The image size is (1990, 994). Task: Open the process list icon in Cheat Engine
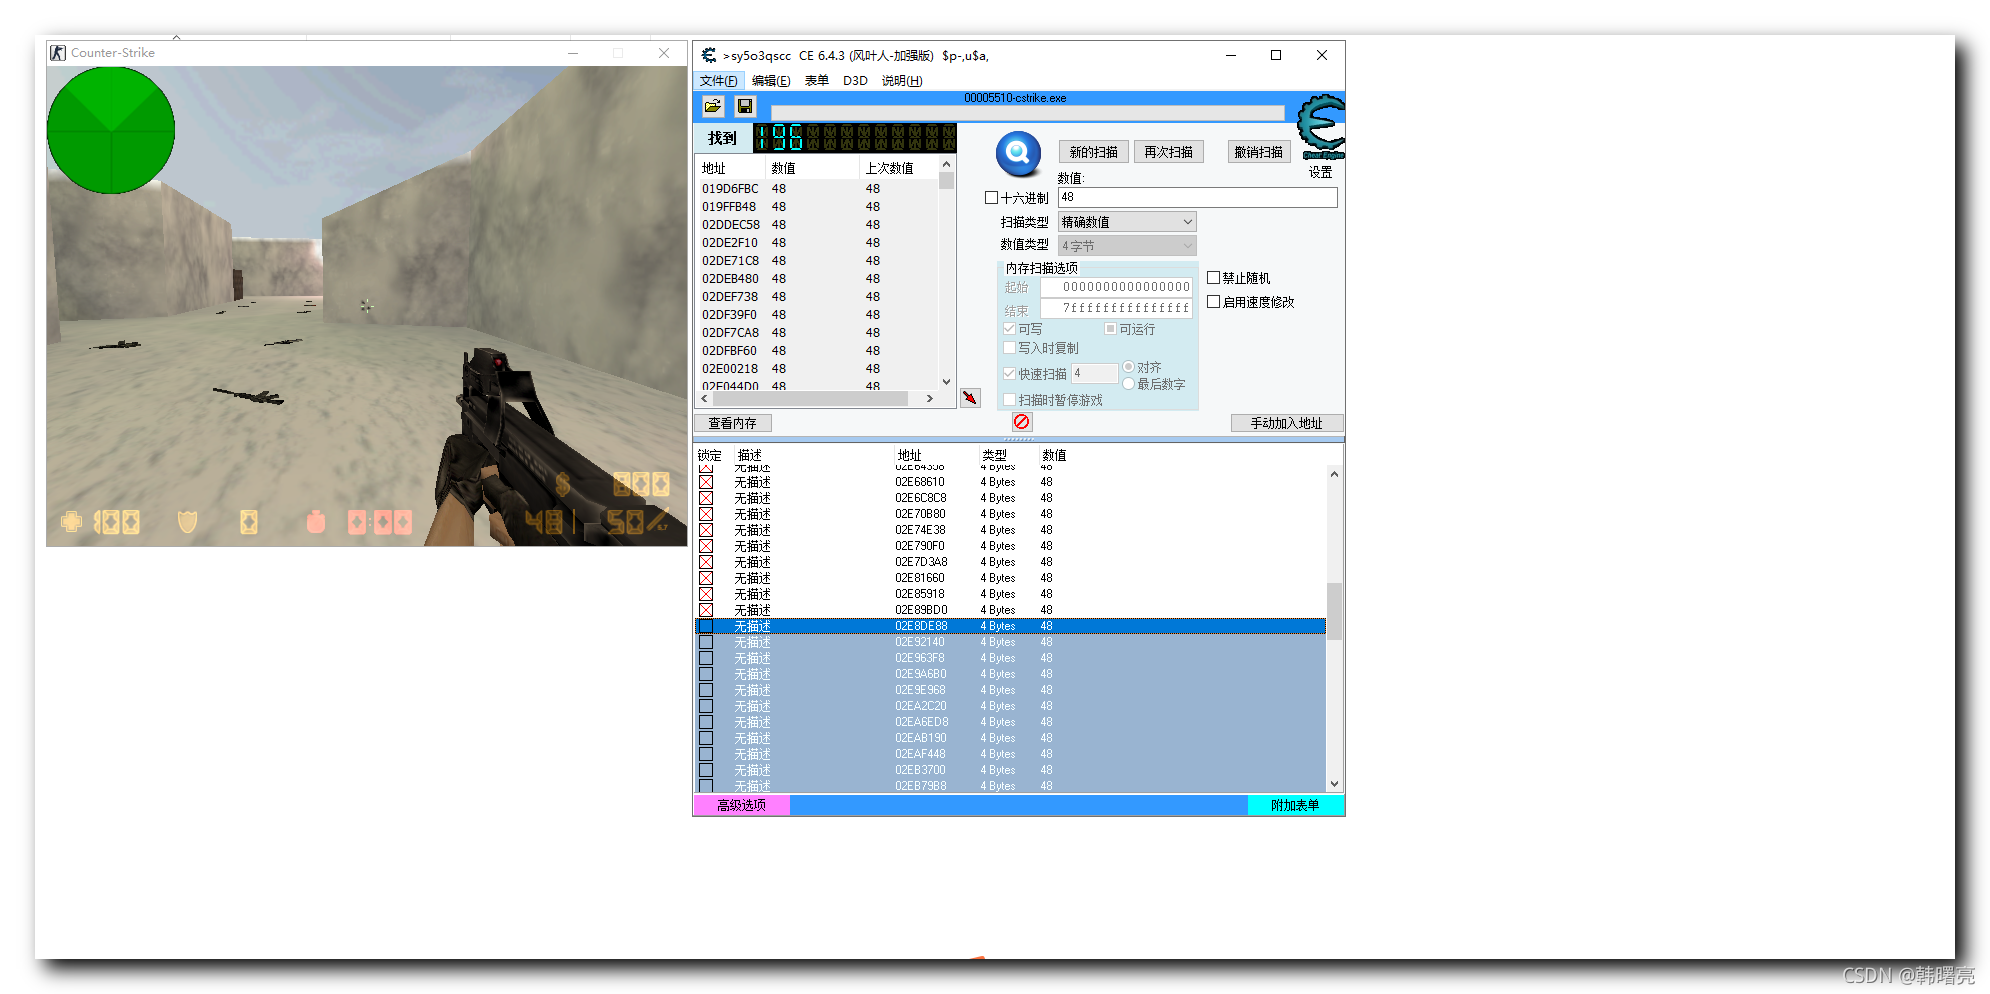[713, 106]
